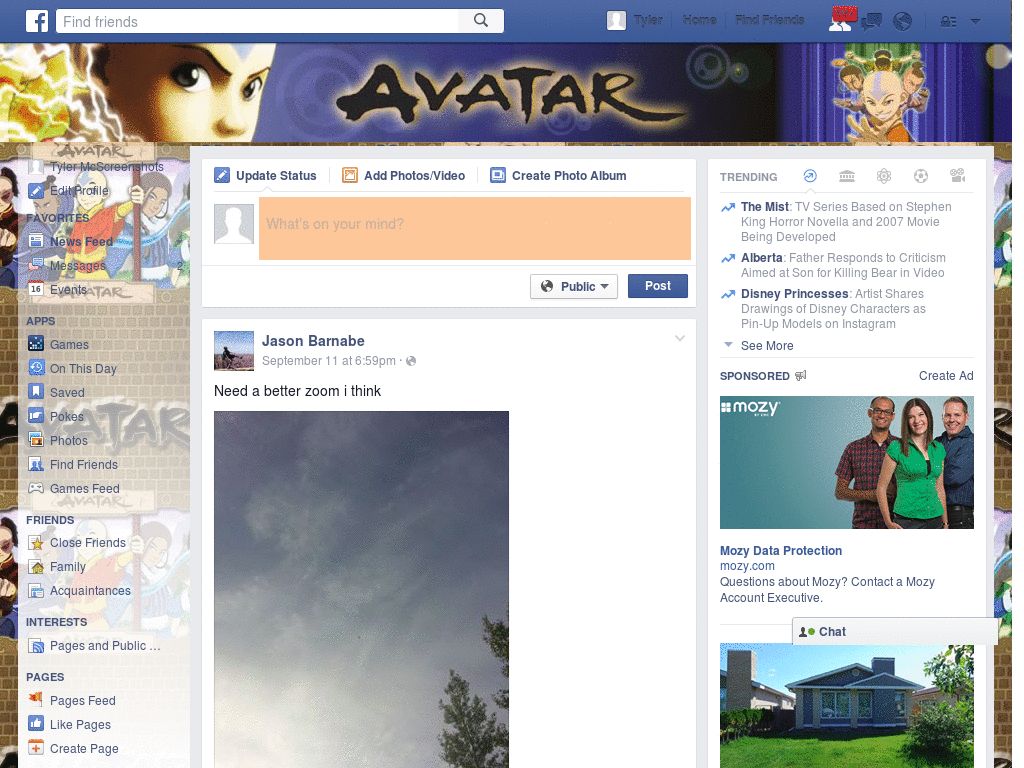Click the Post button
The image size is (1024, 768).
pos(657,286)
